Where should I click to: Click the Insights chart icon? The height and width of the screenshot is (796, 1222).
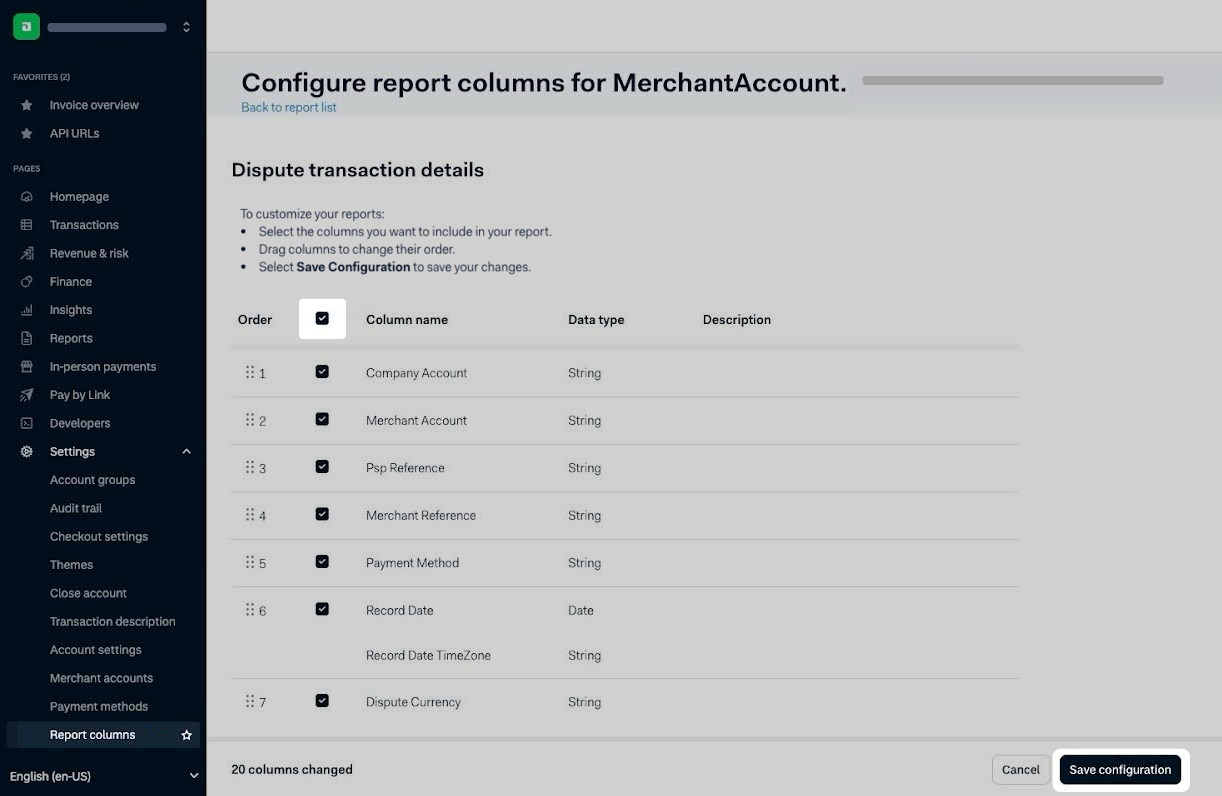(27, 310)
